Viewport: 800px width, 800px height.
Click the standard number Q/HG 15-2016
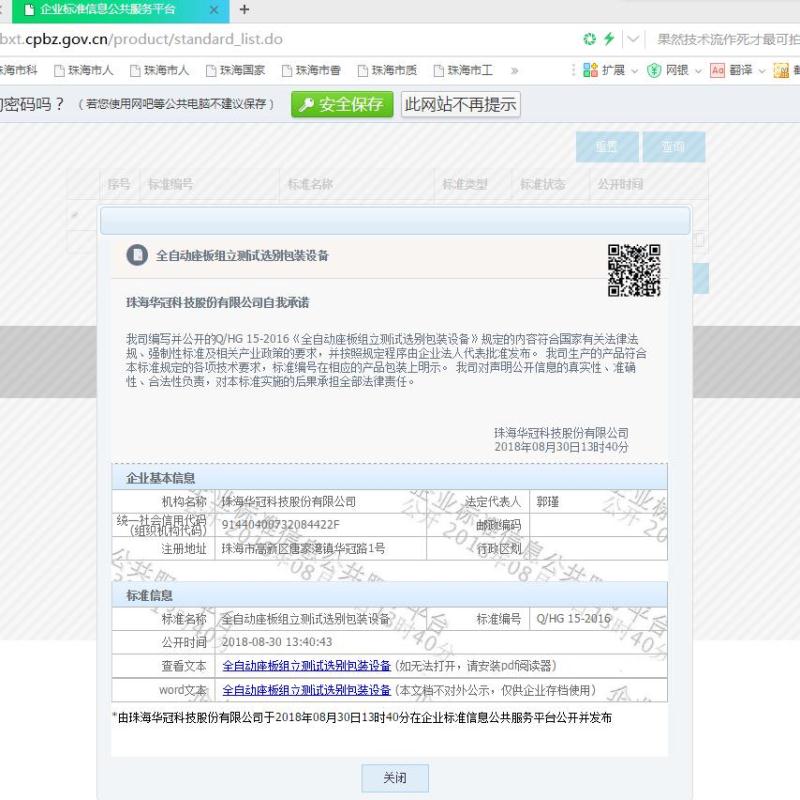pyautogui.click(x=573, y=618)
